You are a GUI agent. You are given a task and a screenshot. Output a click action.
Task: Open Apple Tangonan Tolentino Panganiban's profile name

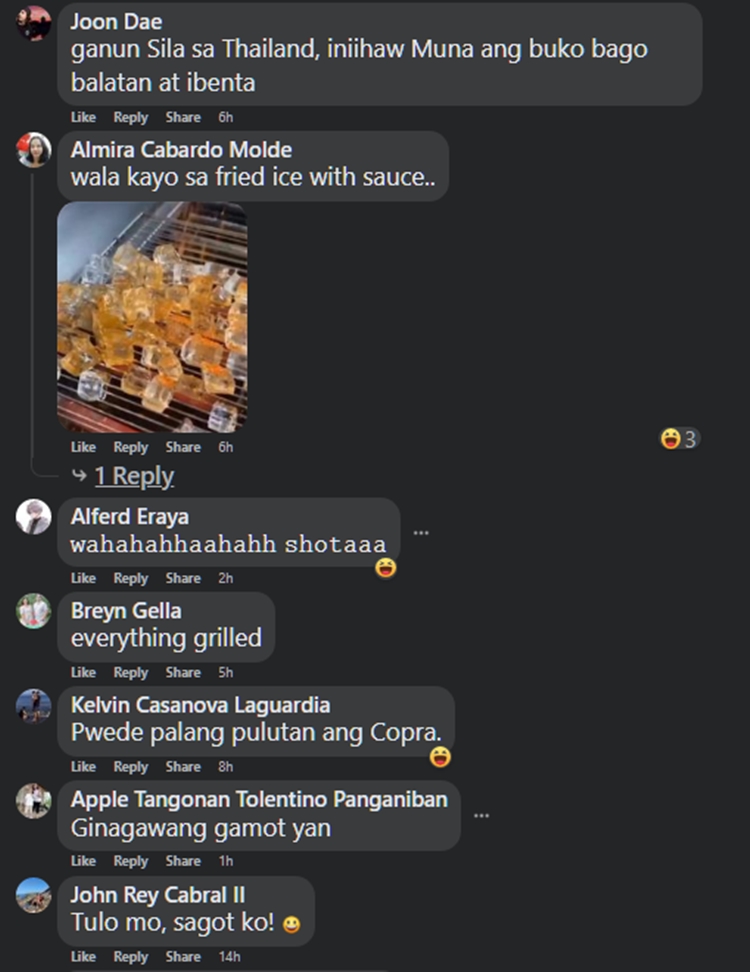click(259, 799)
